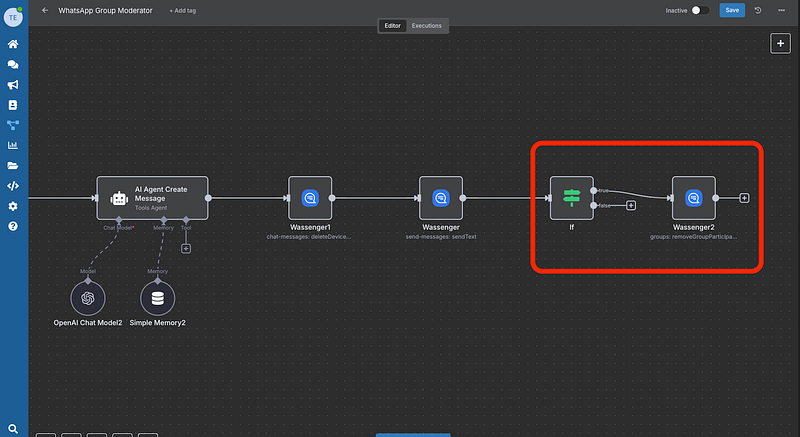Open the three-dot more options menu
The image size is (800, 437).
pos(780,10)
